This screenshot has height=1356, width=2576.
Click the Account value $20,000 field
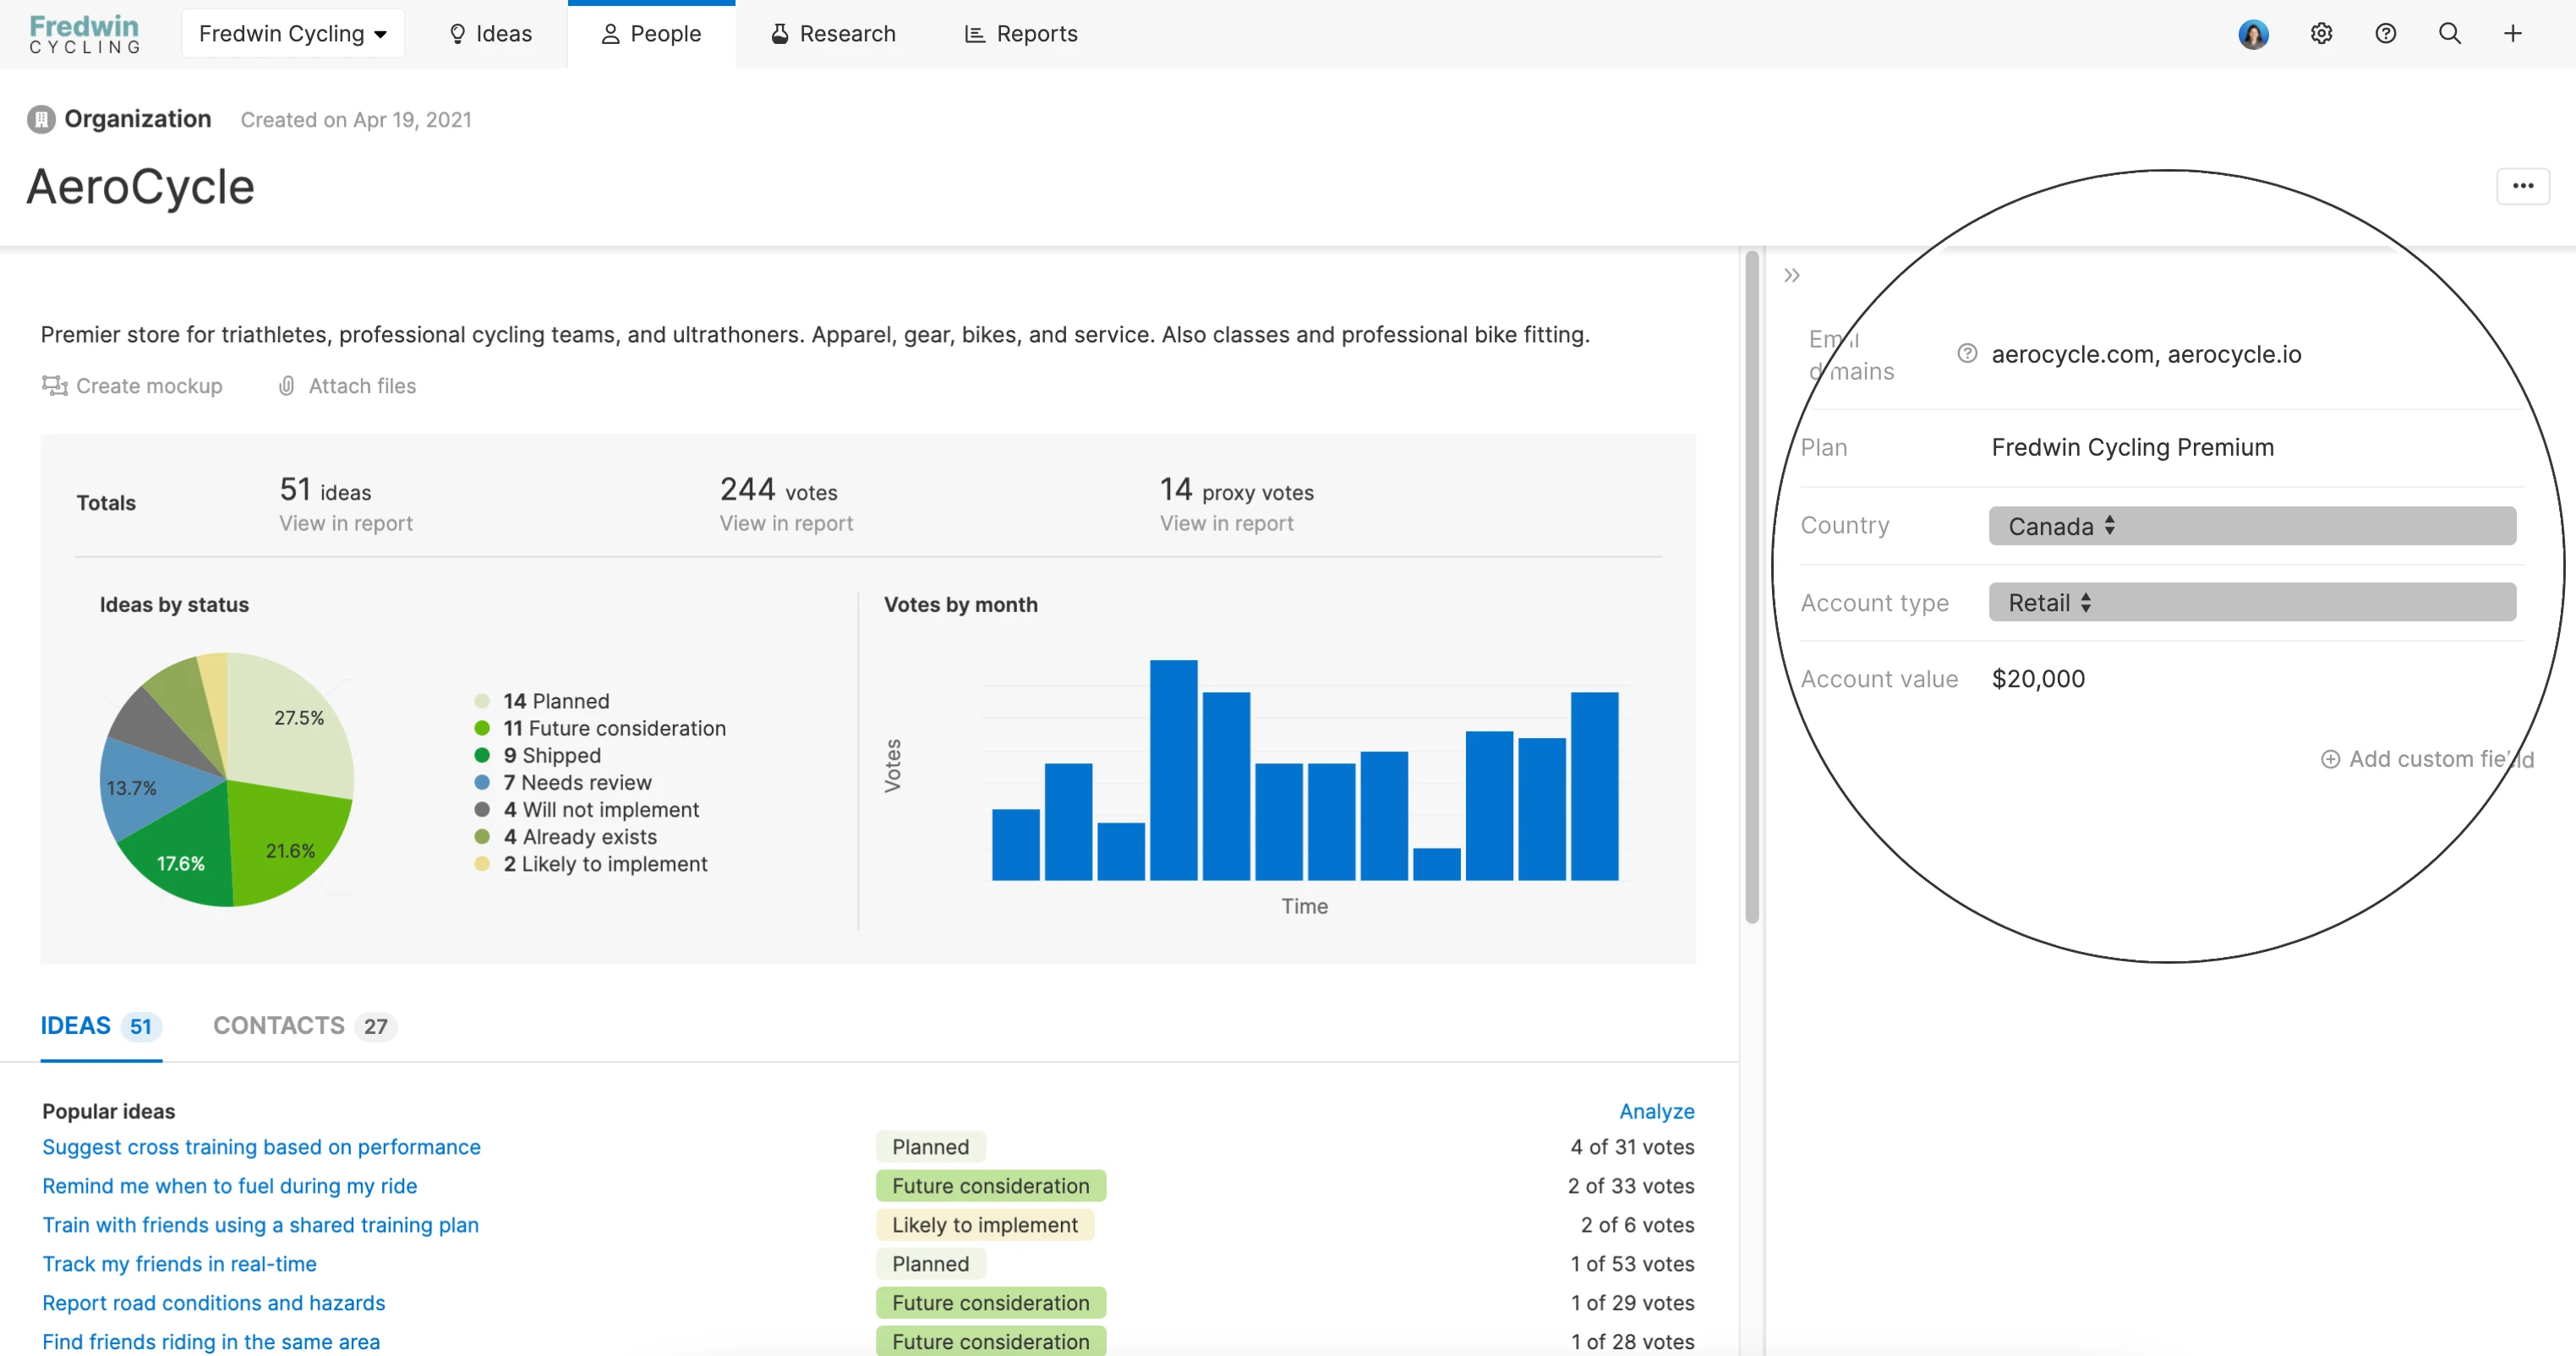coord(2038,679)
